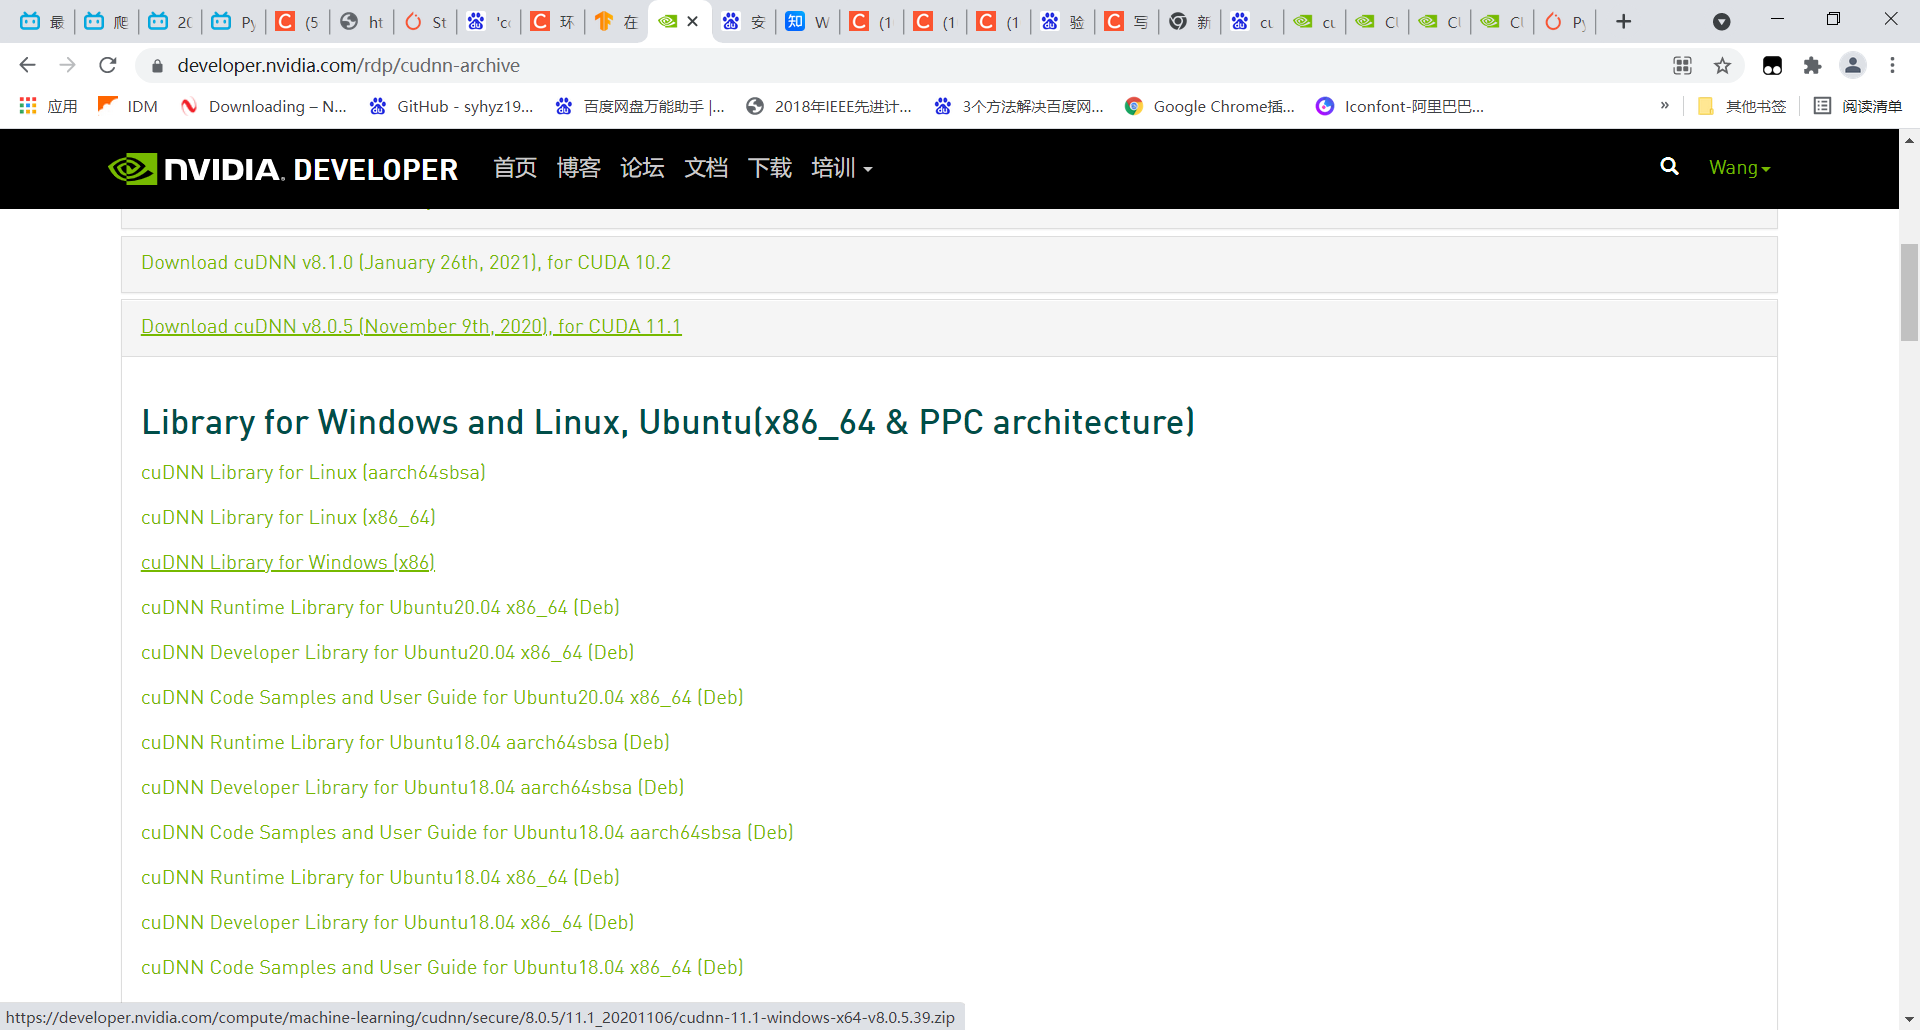
Task: Click the NVIDIA Developer logo
Action: [283, 169]
